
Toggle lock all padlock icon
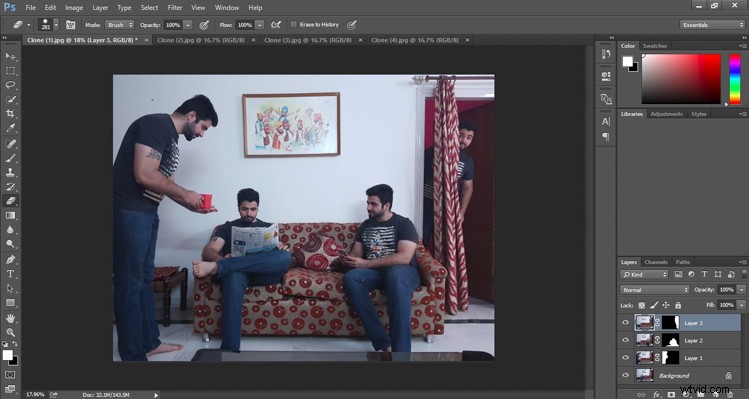678,305
